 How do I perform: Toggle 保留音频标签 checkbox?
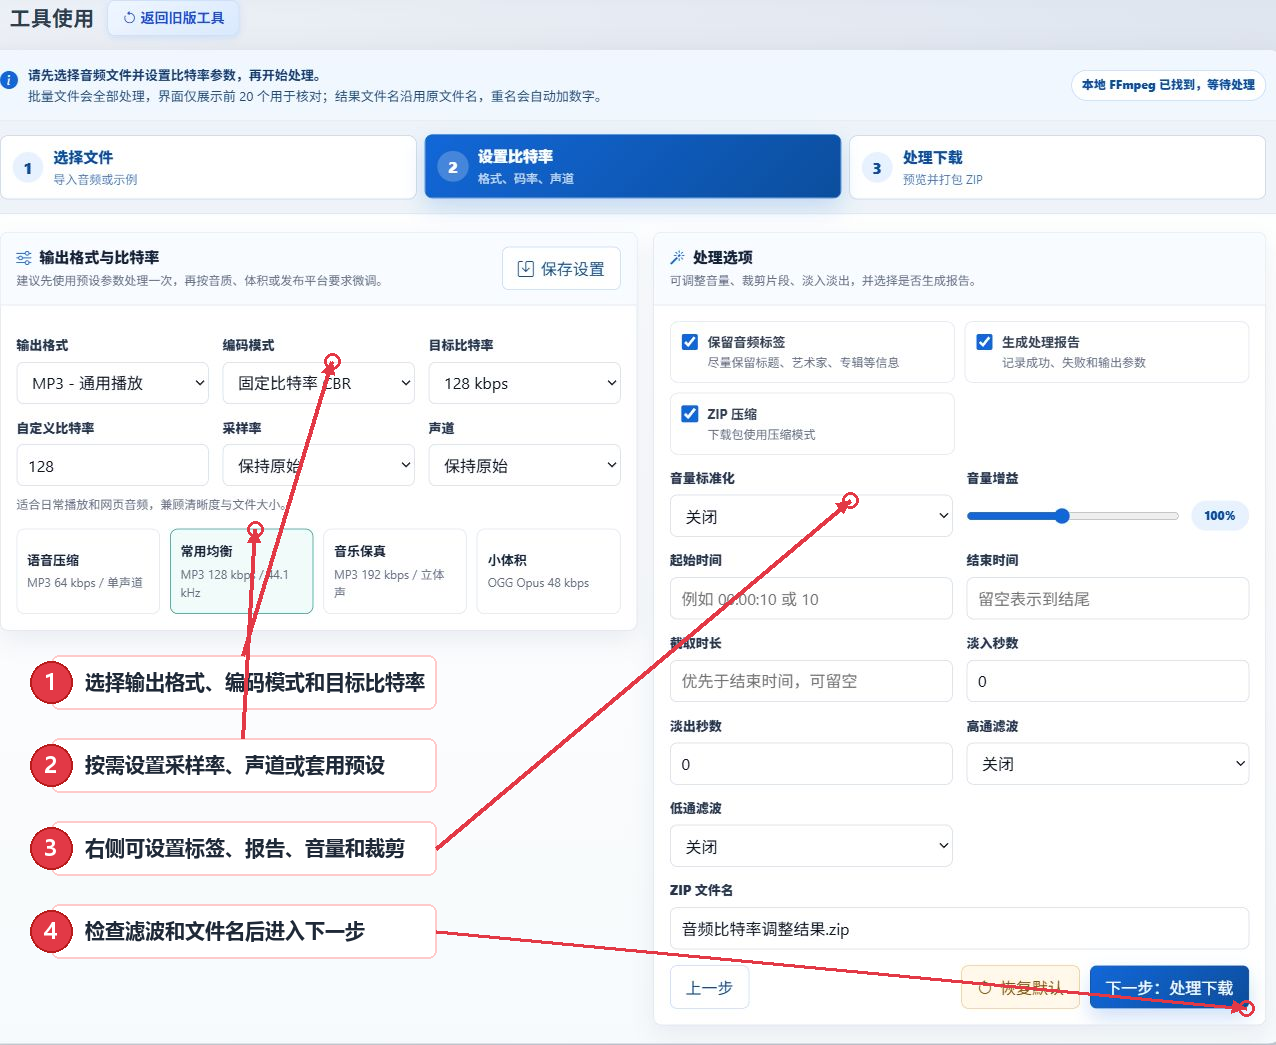pos(690,342)
